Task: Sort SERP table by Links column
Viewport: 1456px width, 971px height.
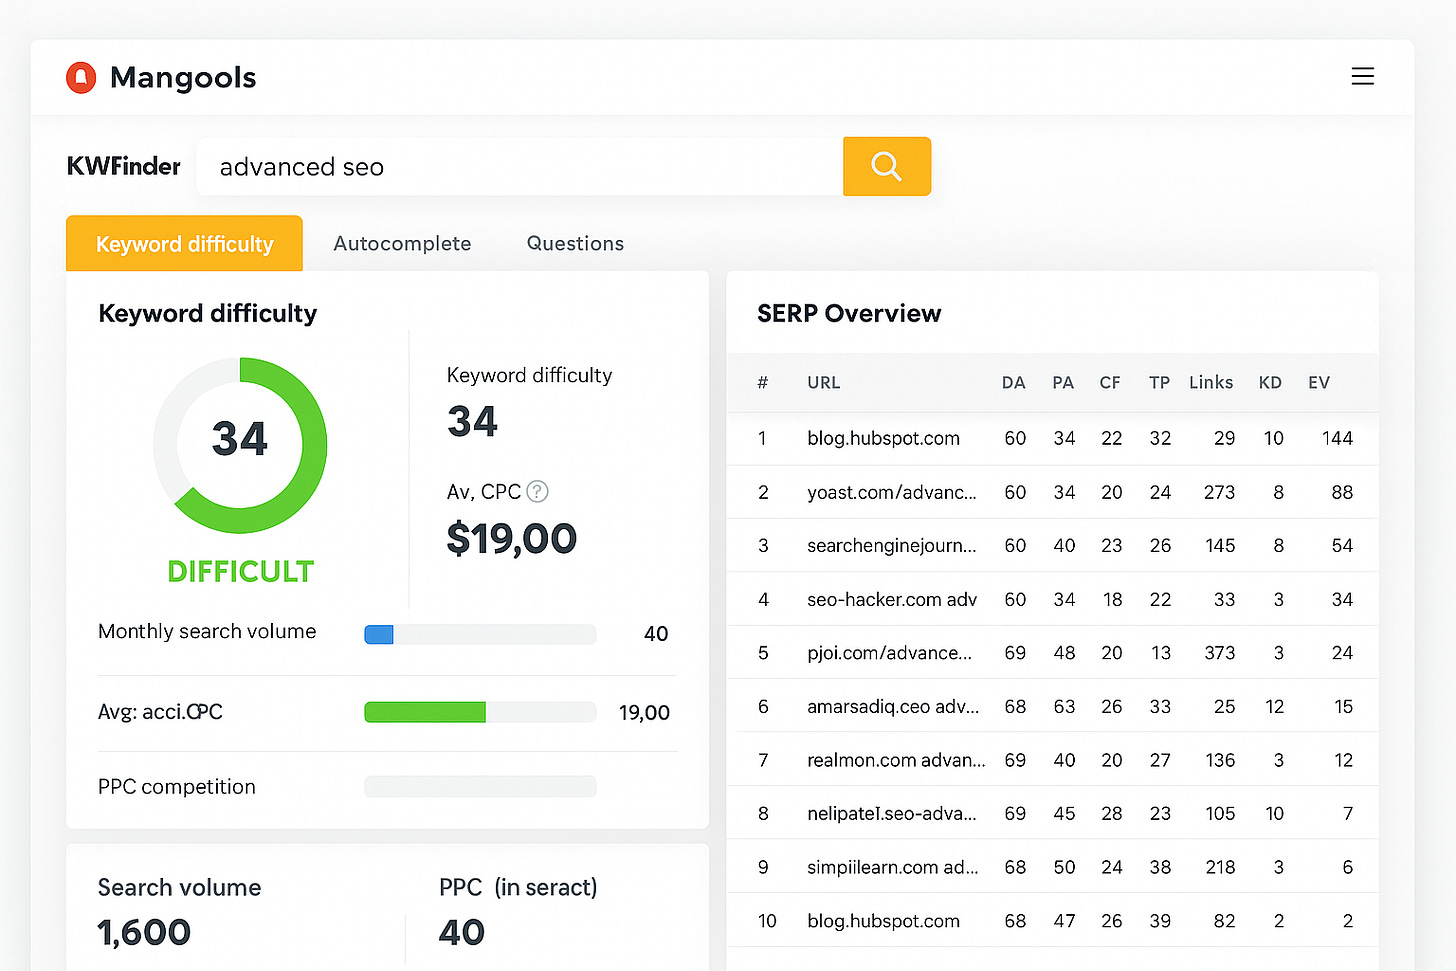Action: pos(1211,383)
